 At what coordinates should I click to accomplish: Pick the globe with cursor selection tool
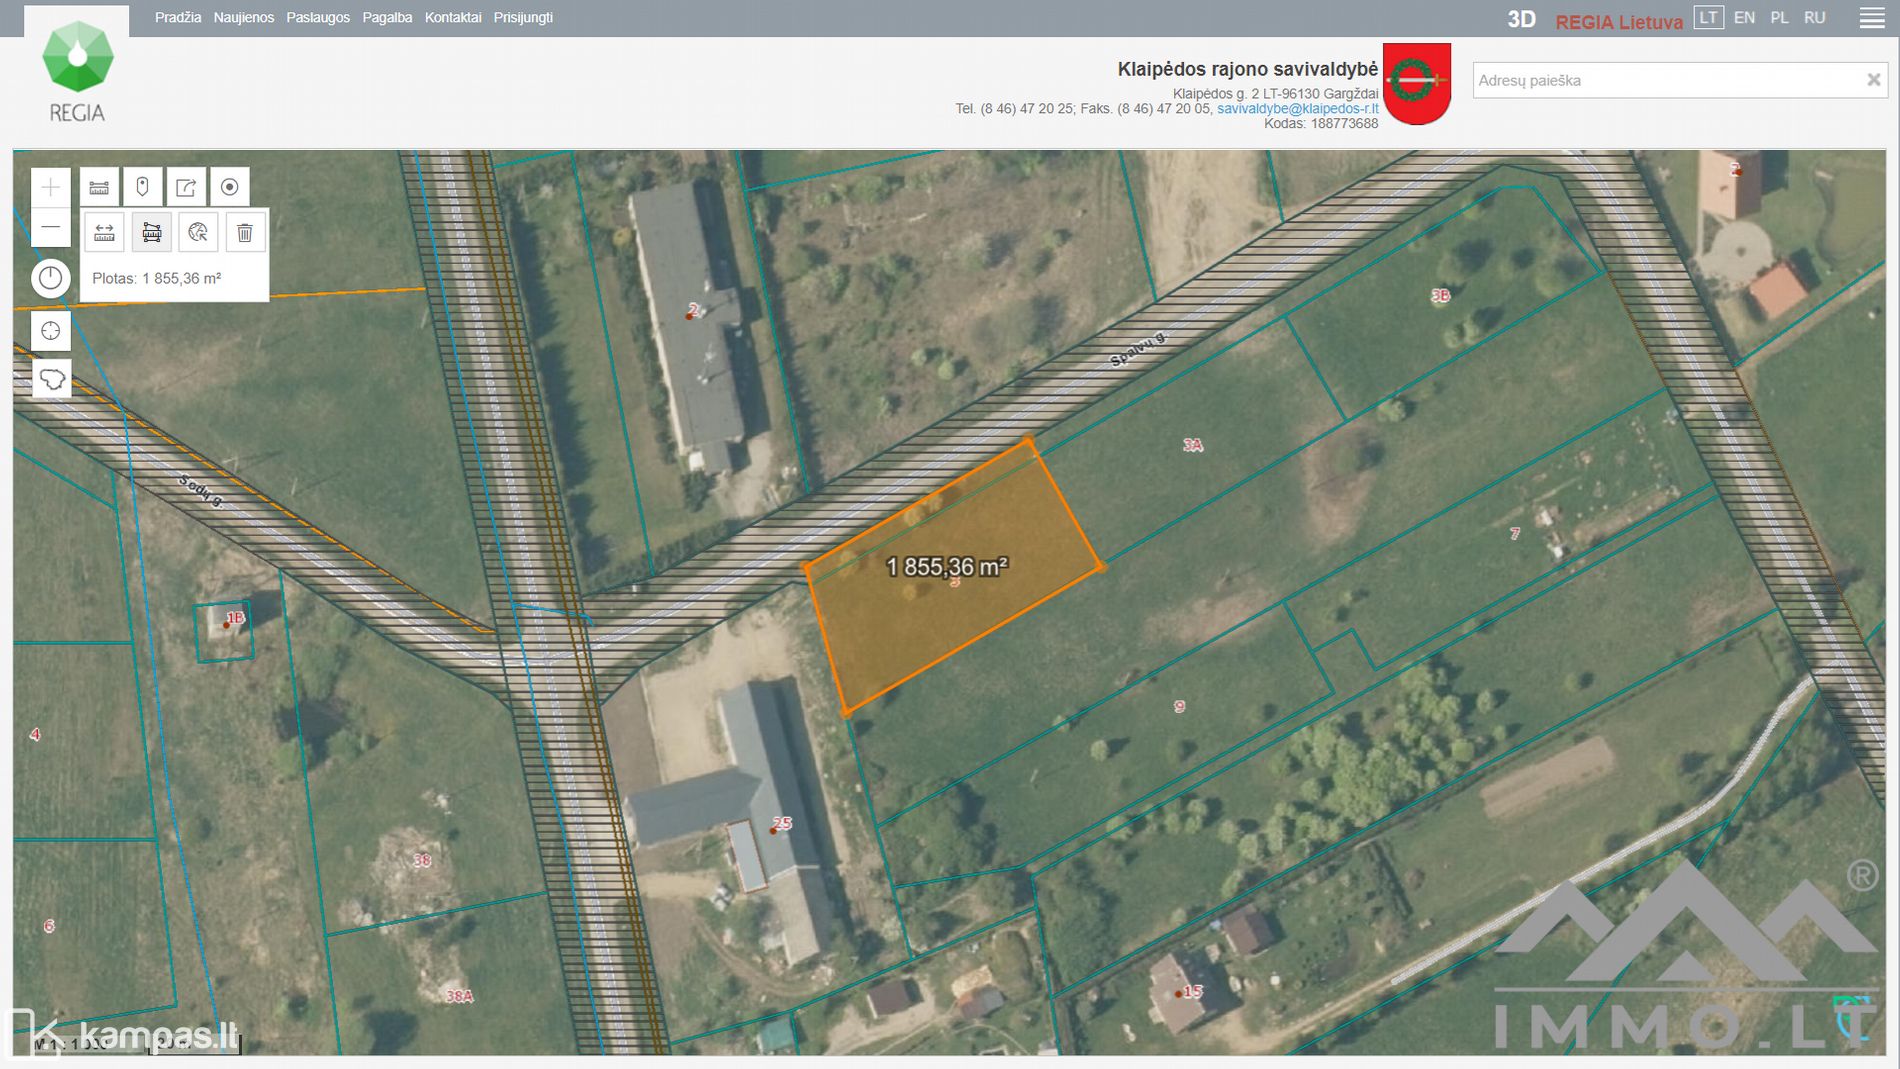coord(198,233)
